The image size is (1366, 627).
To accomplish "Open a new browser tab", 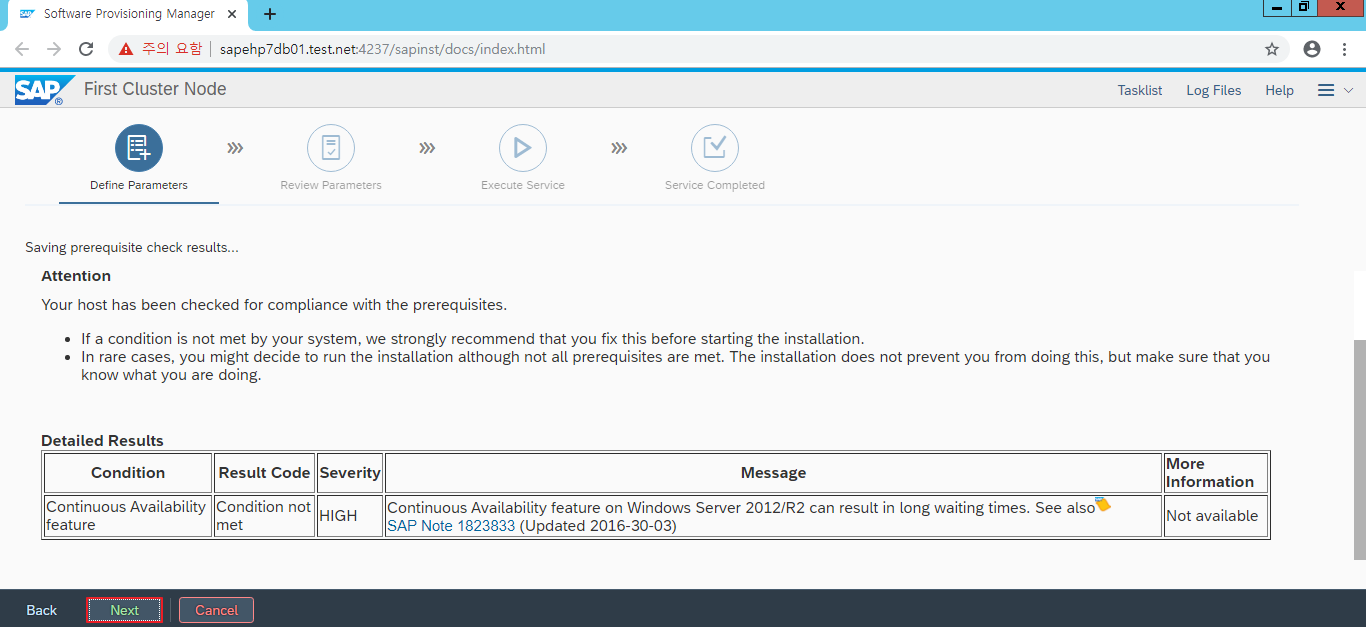I will coord(269,14).
